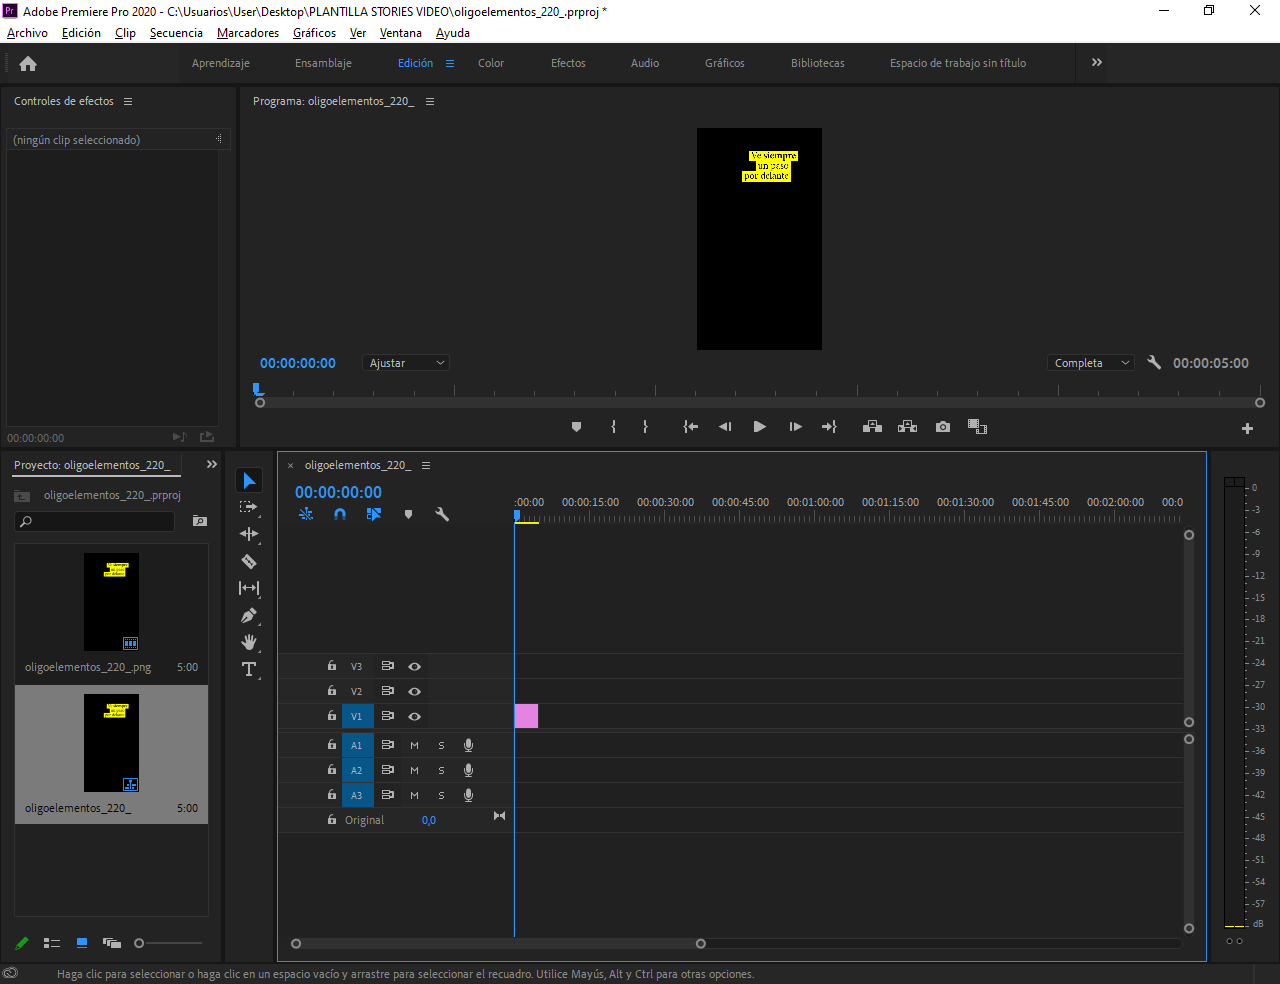Click the pink clip on V1

click(526, 716)
